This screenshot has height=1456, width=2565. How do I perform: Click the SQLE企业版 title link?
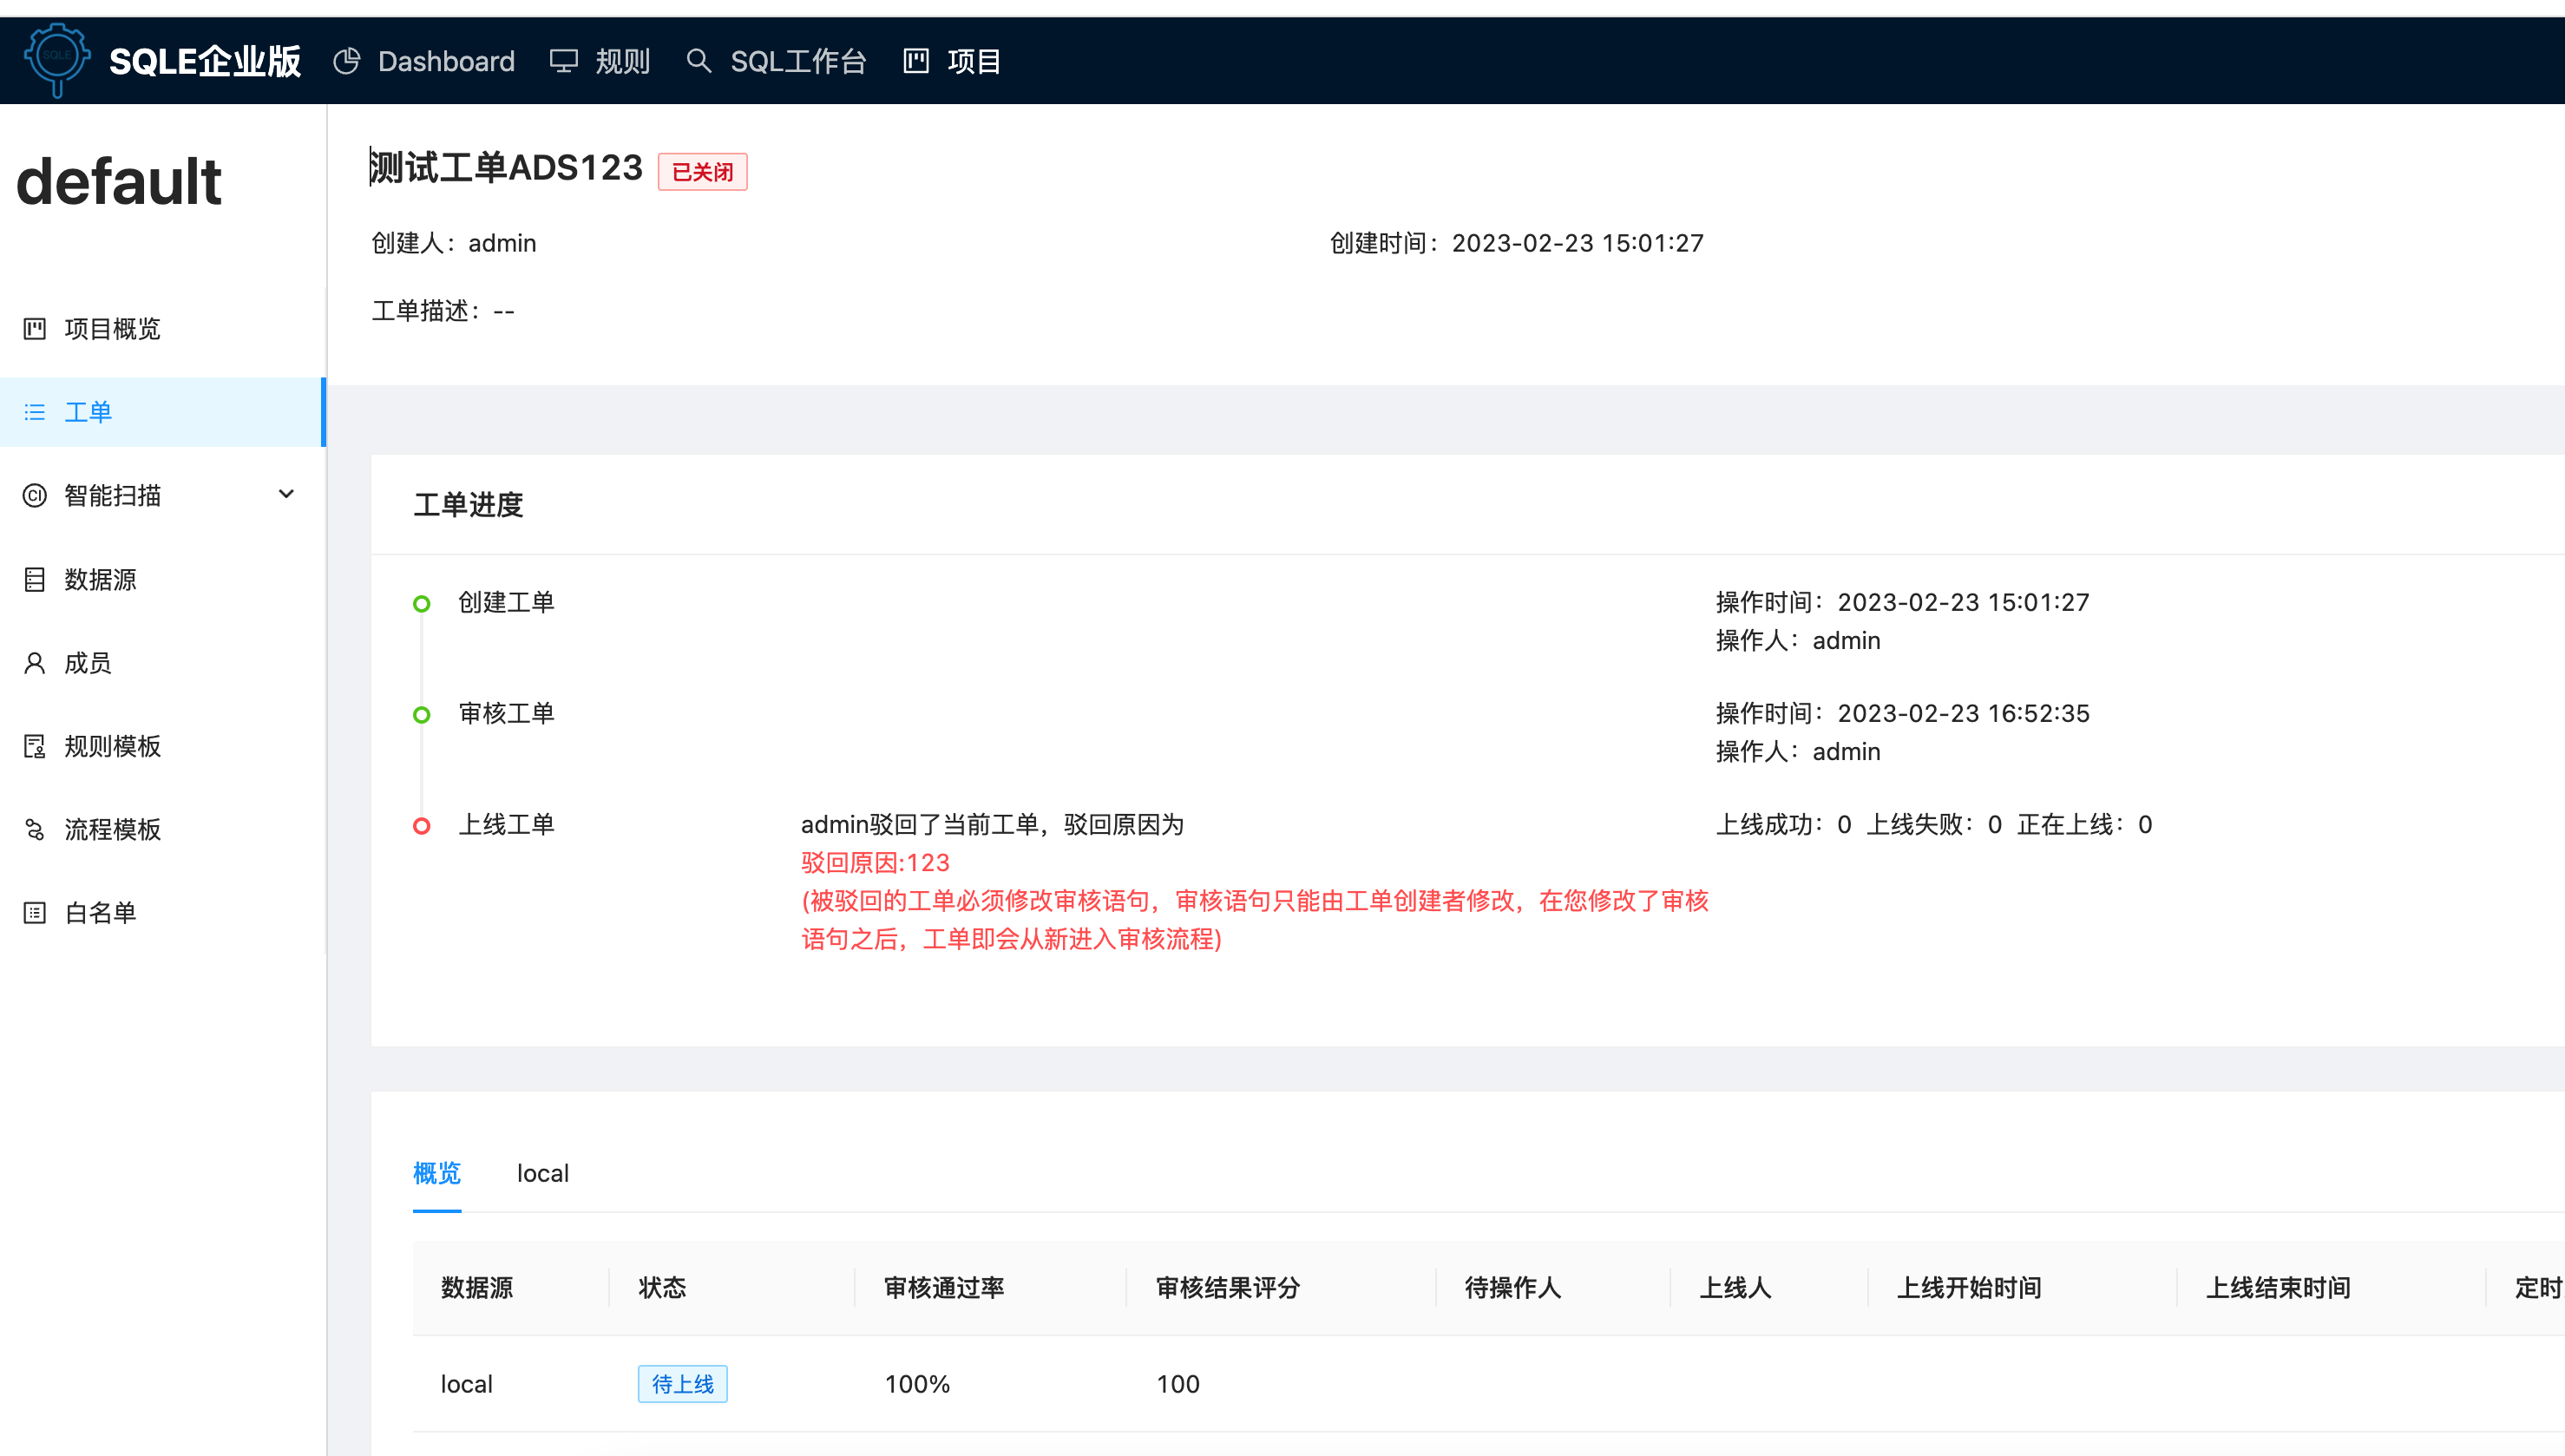coord(205,61)
